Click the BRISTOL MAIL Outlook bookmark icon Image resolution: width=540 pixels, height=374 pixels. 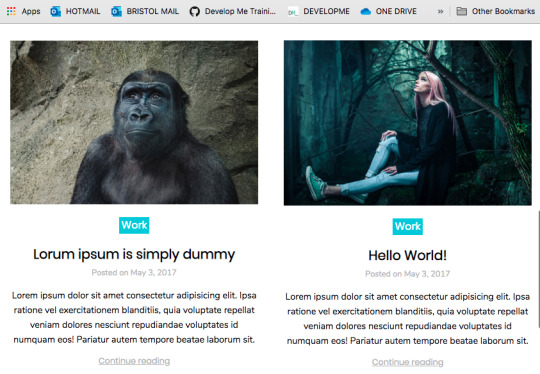[116, 11]
